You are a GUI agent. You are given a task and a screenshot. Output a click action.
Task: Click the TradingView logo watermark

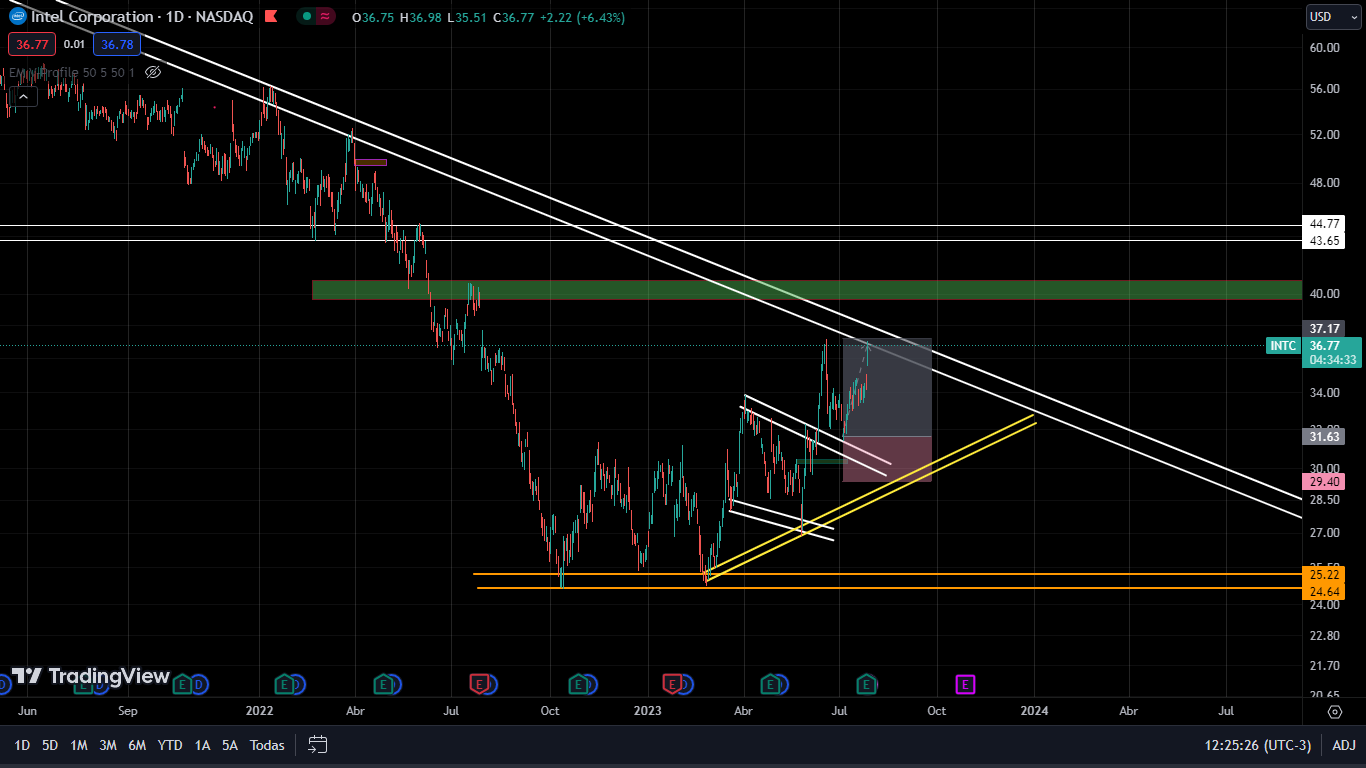coord(90,677)
